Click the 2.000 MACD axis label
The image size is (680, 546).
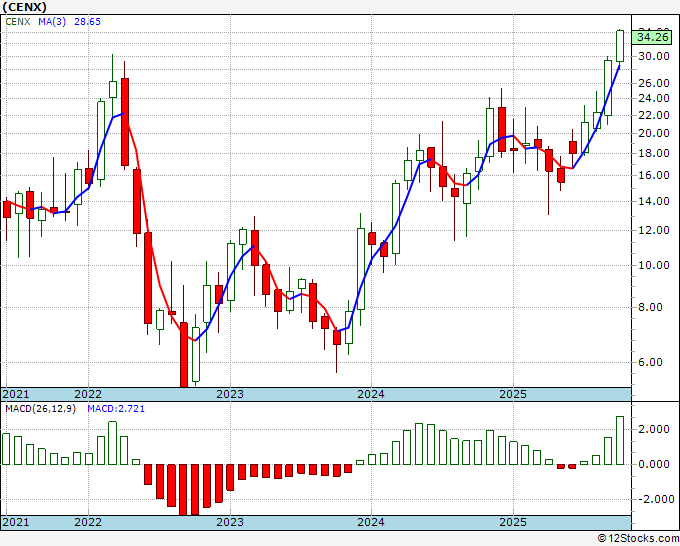(654, 429)
